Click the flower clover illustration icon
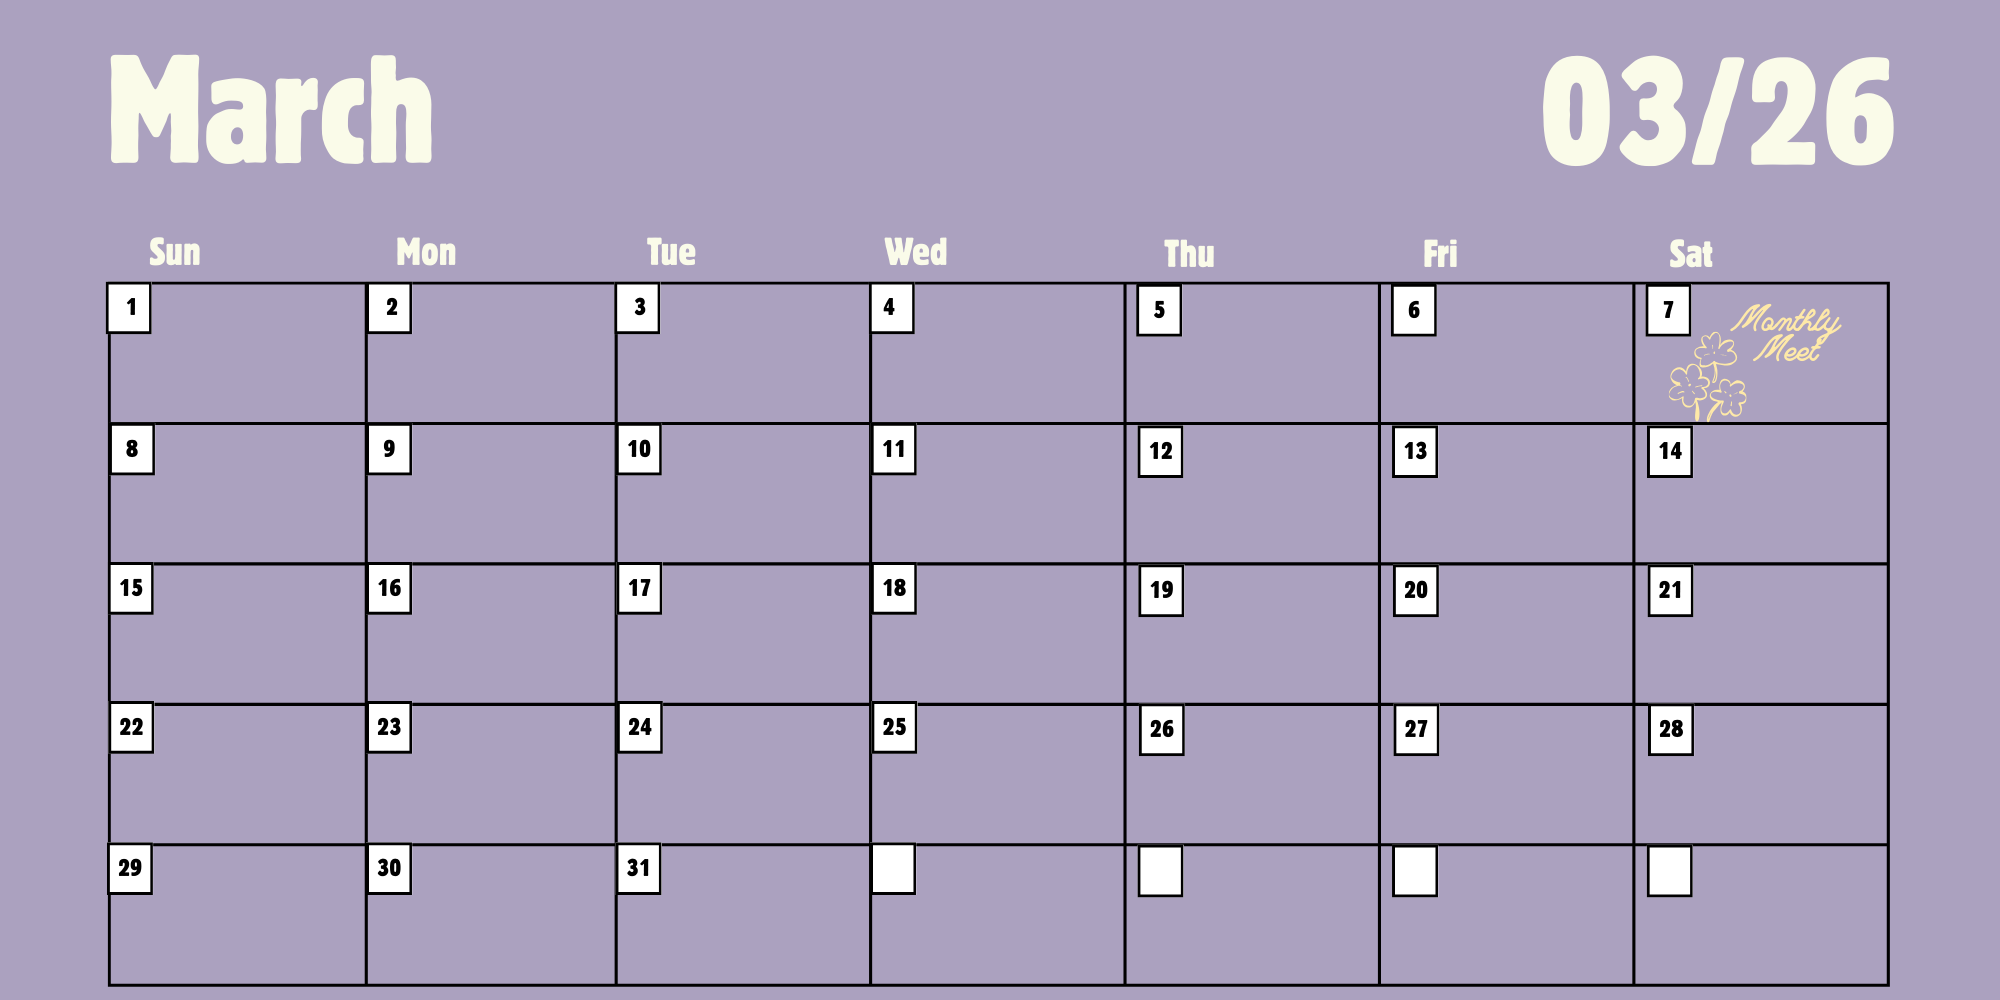Viewport: 2000px width, 1000px height. [x=1708, y=378]
